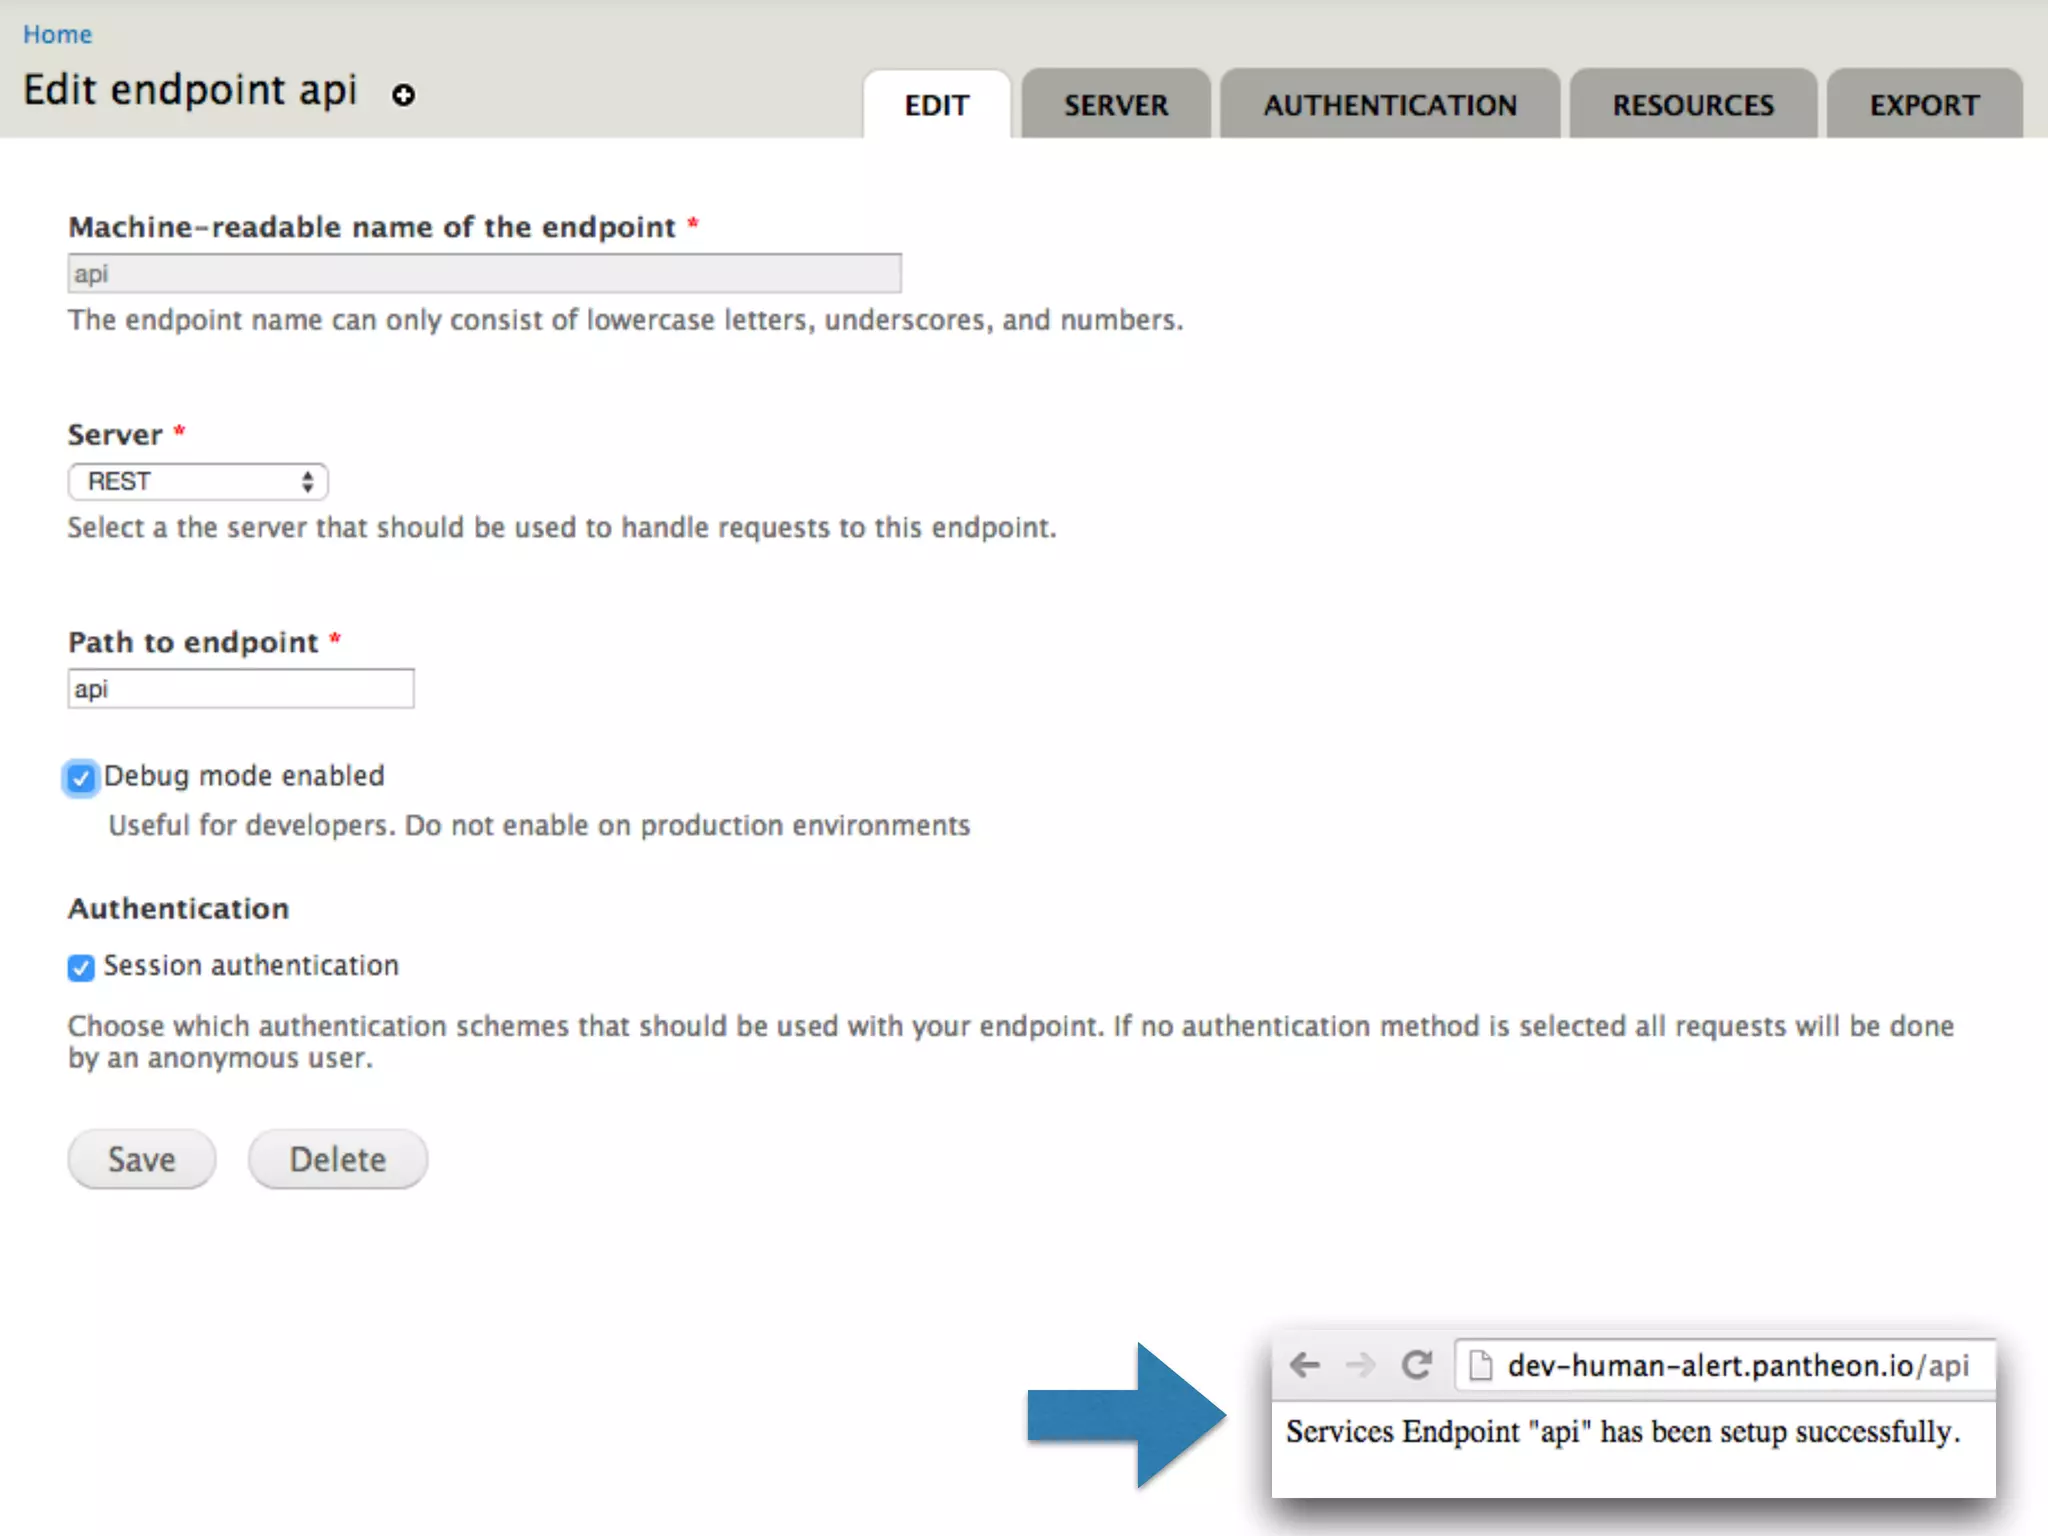Click the plus shortcut icon beside the title
The height and width of the screenshot is (1536, 2048).
click(403, 95)
